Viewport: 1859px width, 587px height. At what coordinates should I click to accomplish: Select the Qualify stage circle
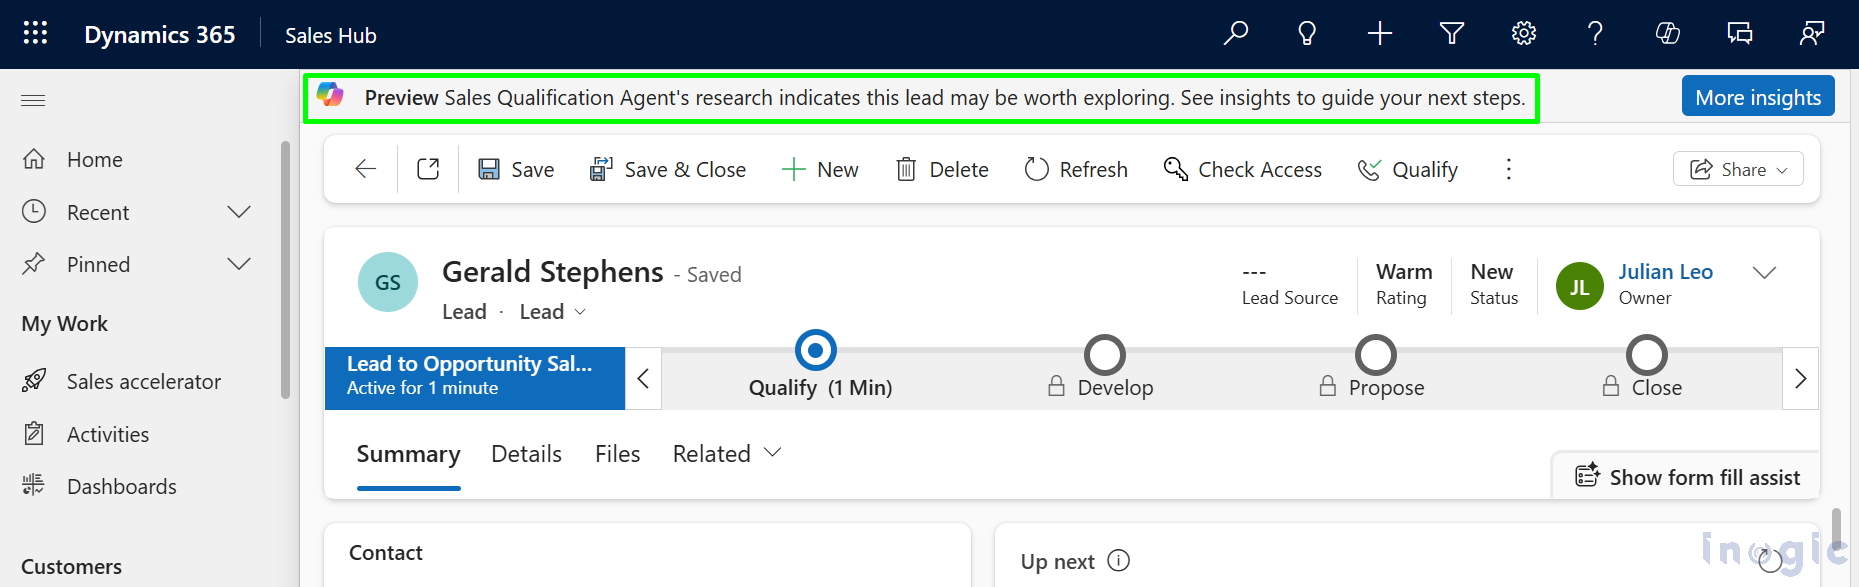click(815, 351)
